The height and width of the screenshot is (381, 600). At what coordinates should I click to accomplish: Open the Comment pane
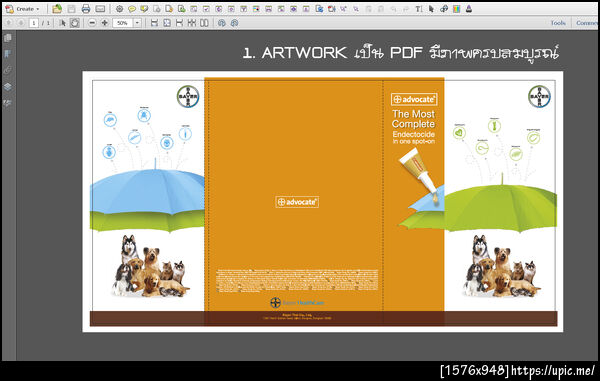click(588, 23)
